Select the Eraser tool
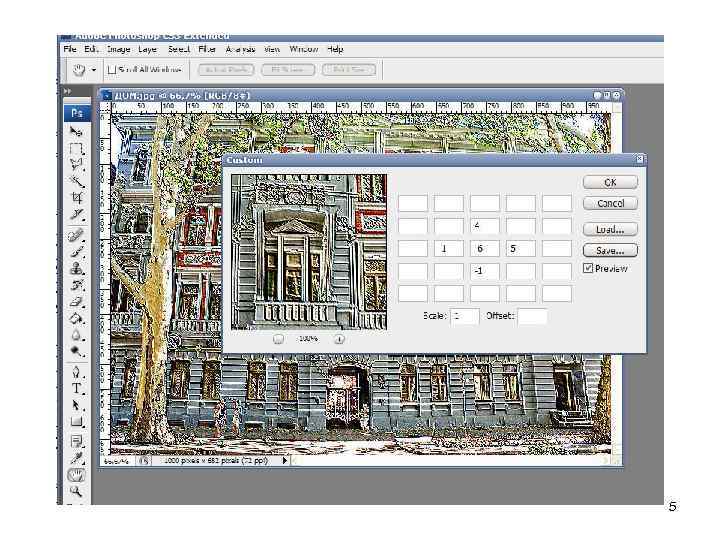 (x=76, y=301)
